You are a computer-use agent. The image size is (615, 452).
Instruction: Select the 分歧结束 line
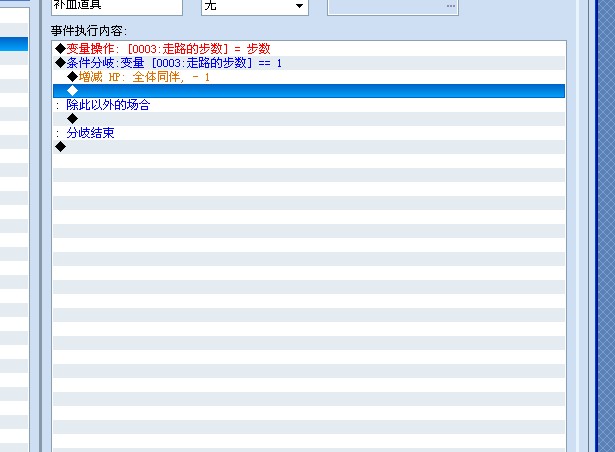[309, 133]
